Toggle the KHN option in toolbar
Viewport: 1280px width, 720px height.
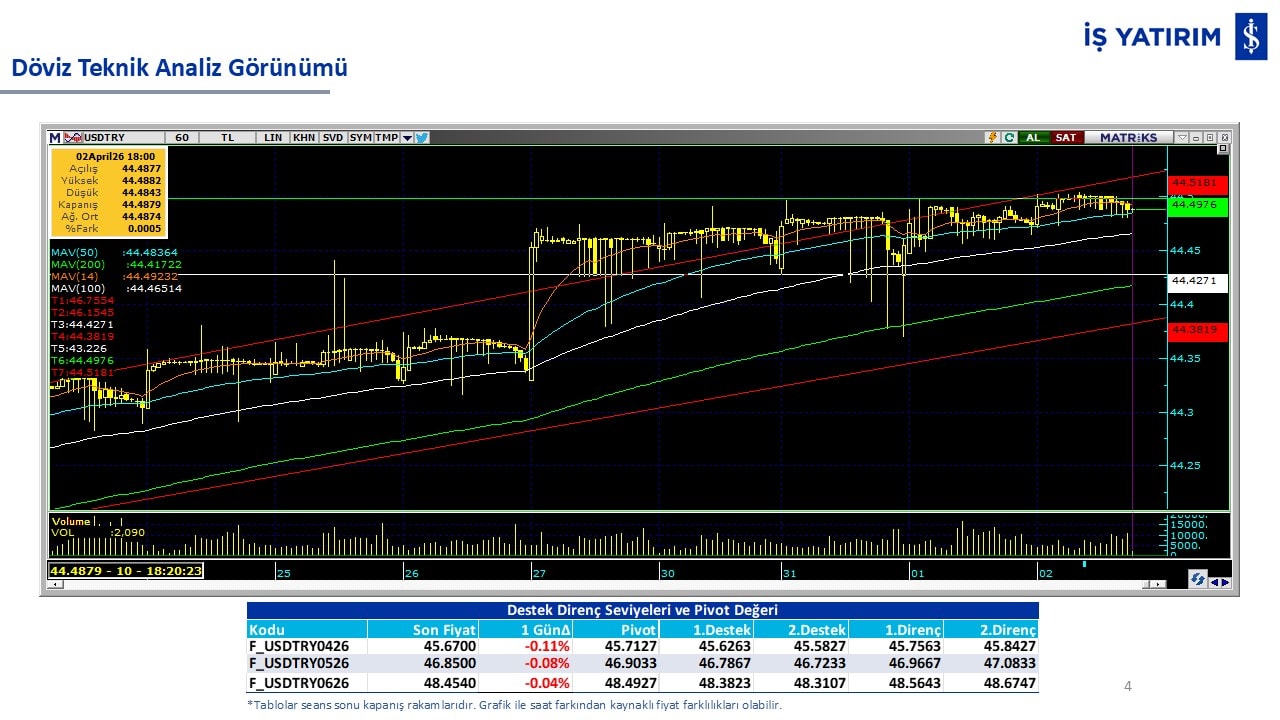(304, 137)
